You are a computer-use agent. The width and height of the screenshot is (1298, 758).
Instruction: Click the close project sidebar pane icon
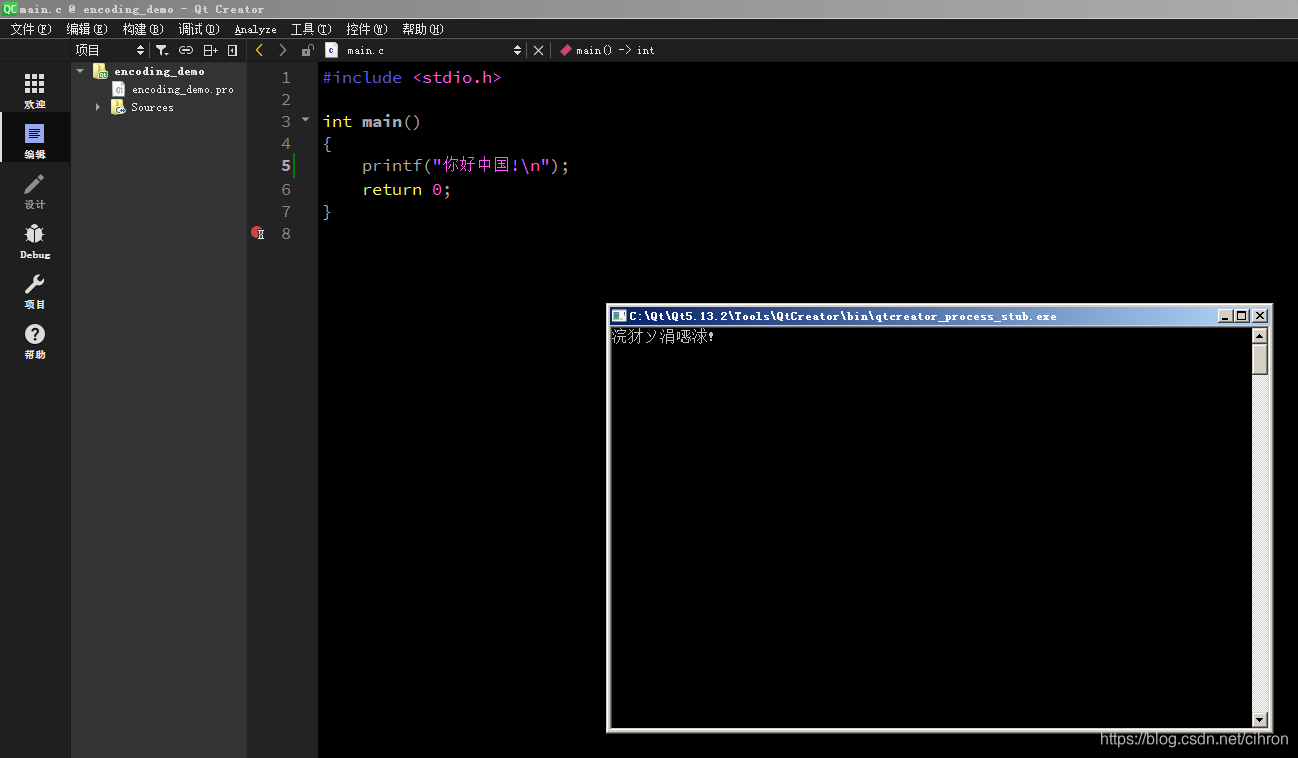(232, 50)
